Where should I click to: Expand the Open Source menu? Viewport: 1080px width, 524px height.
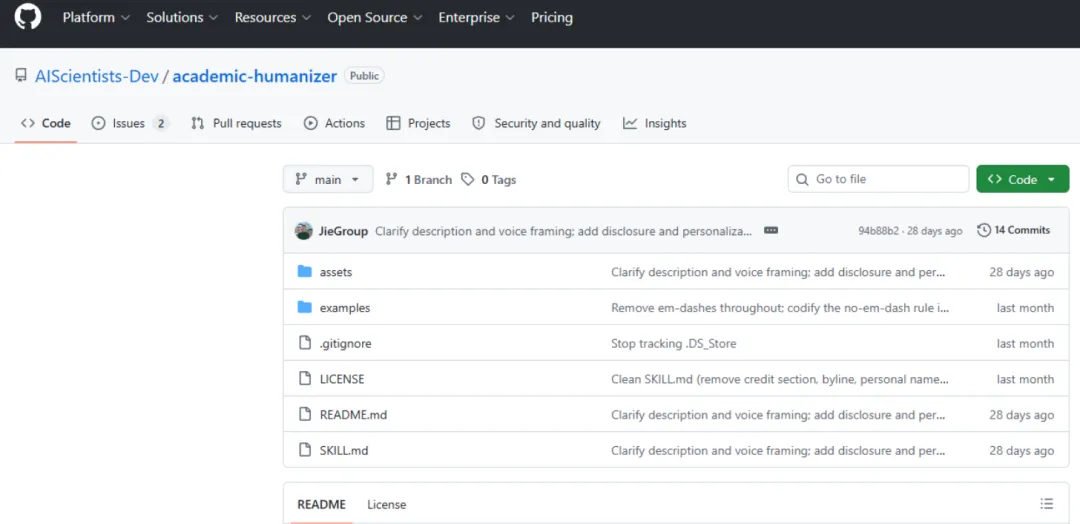pyautogui.click(x=375, y=17)
